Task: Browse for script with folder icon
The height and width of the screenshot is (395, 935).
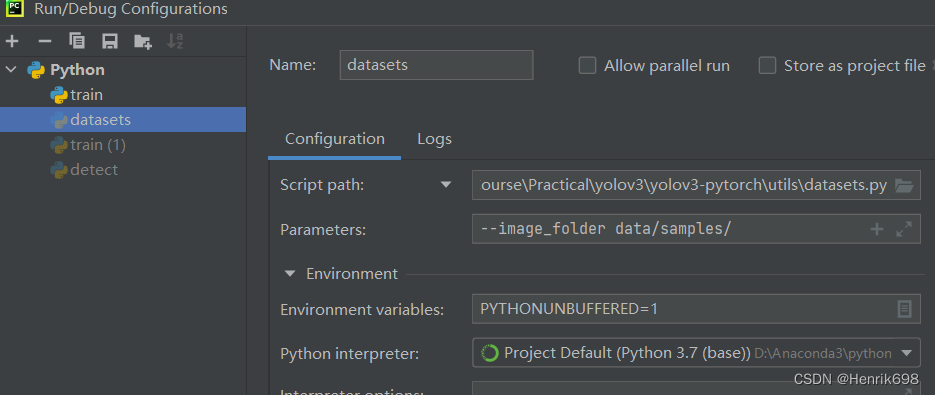Action: 904,186
